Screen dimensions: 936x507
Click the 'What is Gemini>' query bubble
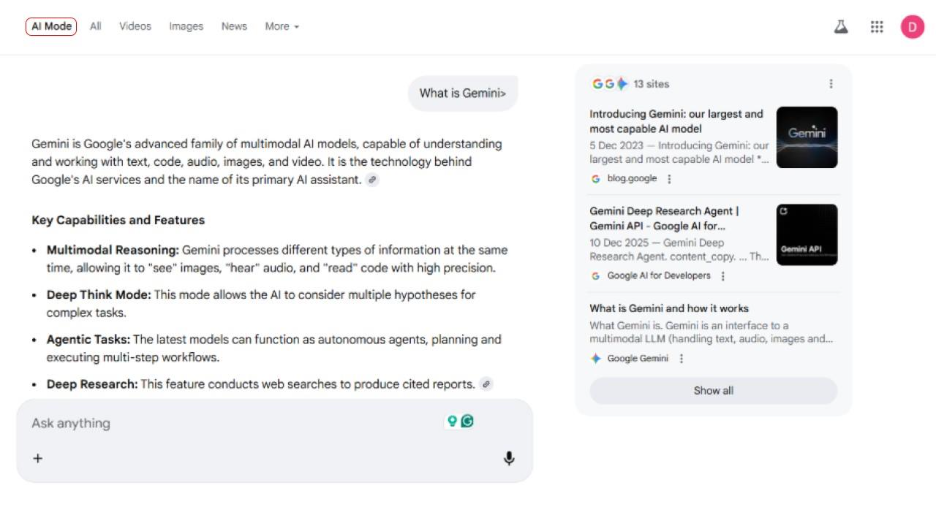click(x=463, y=93)
